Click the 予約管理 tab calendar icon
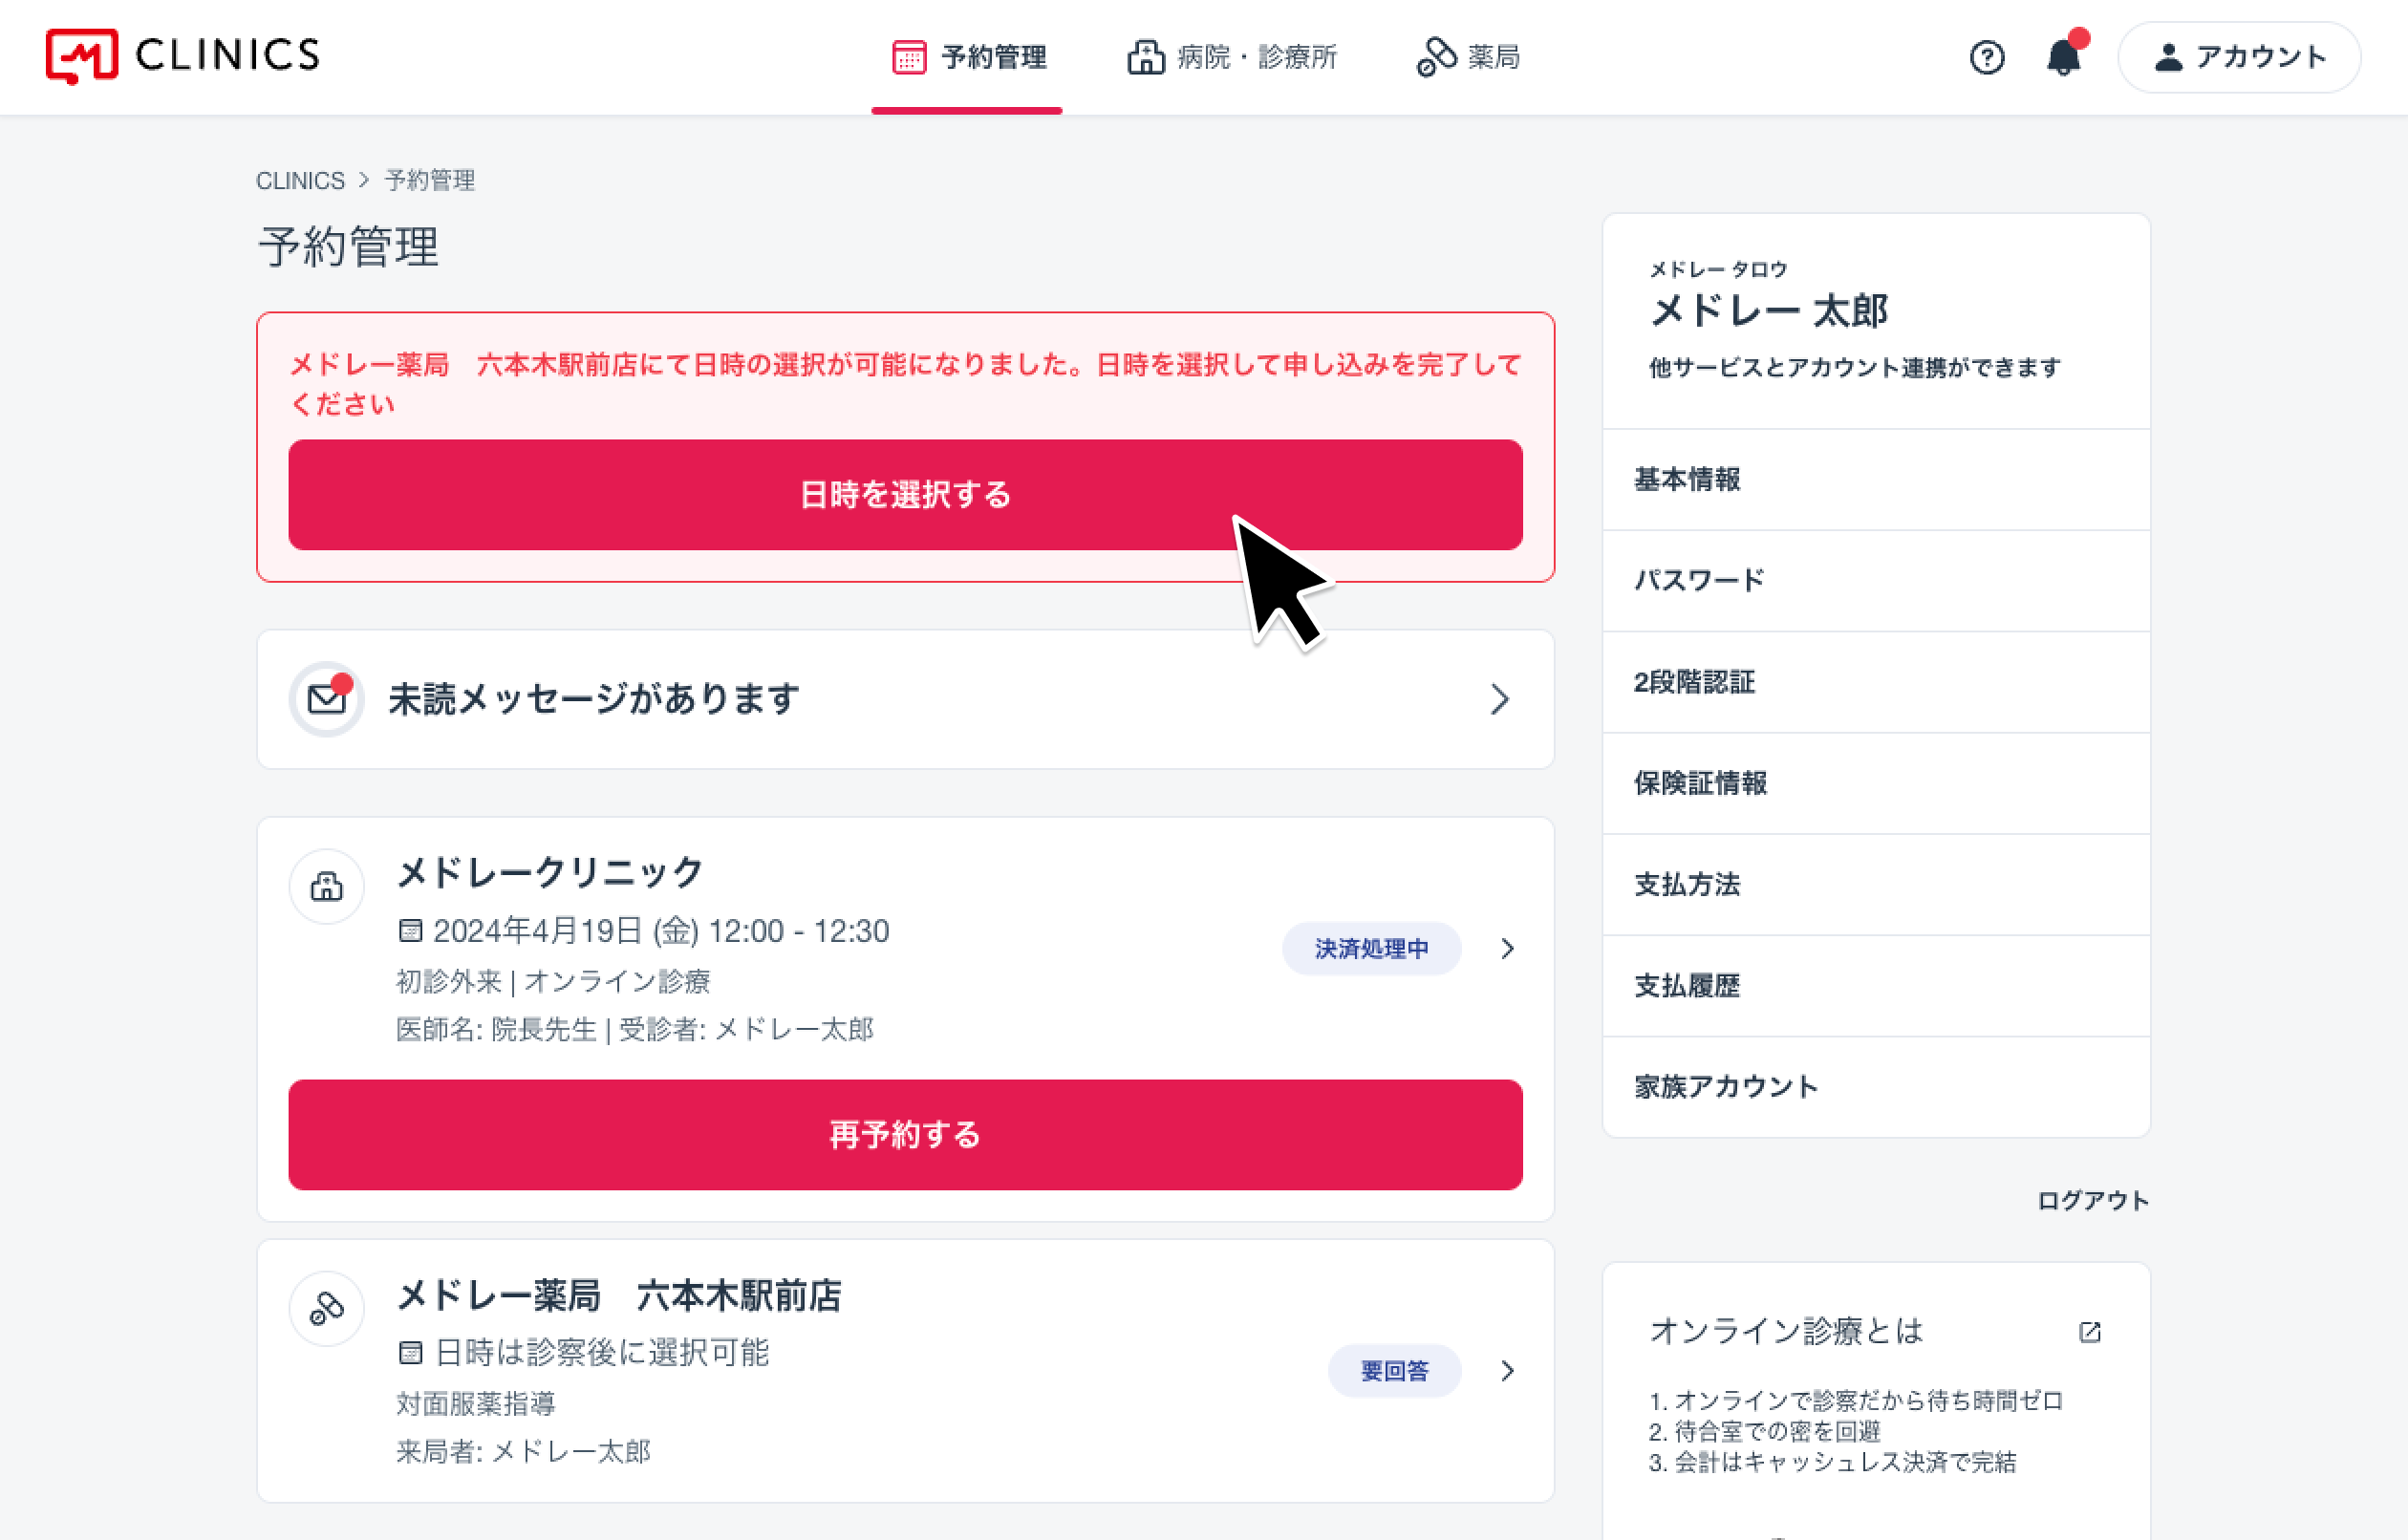 point(909,57)
